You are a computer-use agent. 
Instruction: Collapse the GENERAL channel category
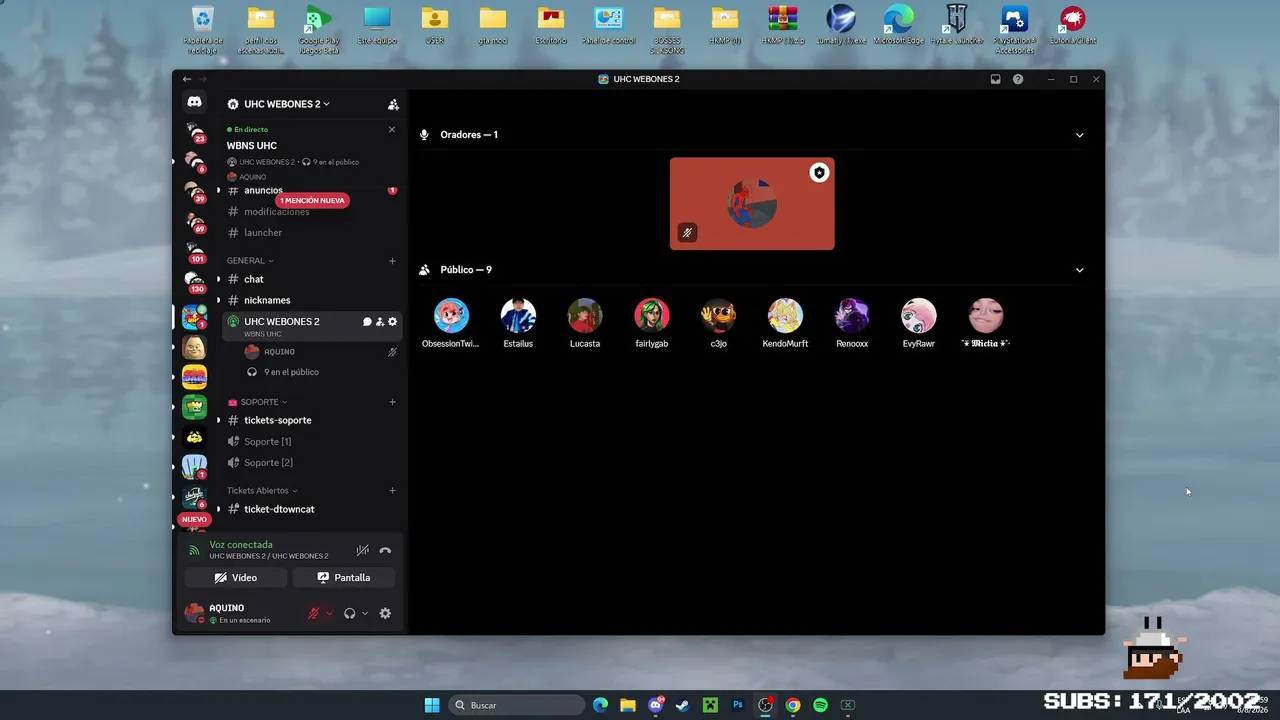pyautogui.click(x=250, y=261)
